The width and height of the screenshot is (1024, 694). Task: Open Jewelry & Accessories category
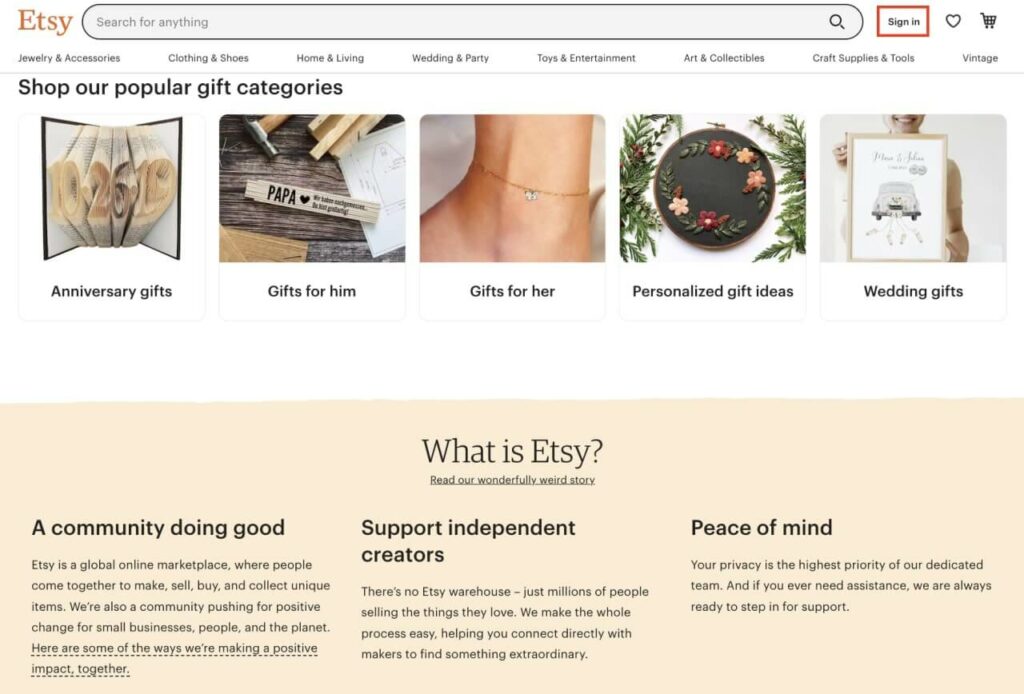point(69,58)
